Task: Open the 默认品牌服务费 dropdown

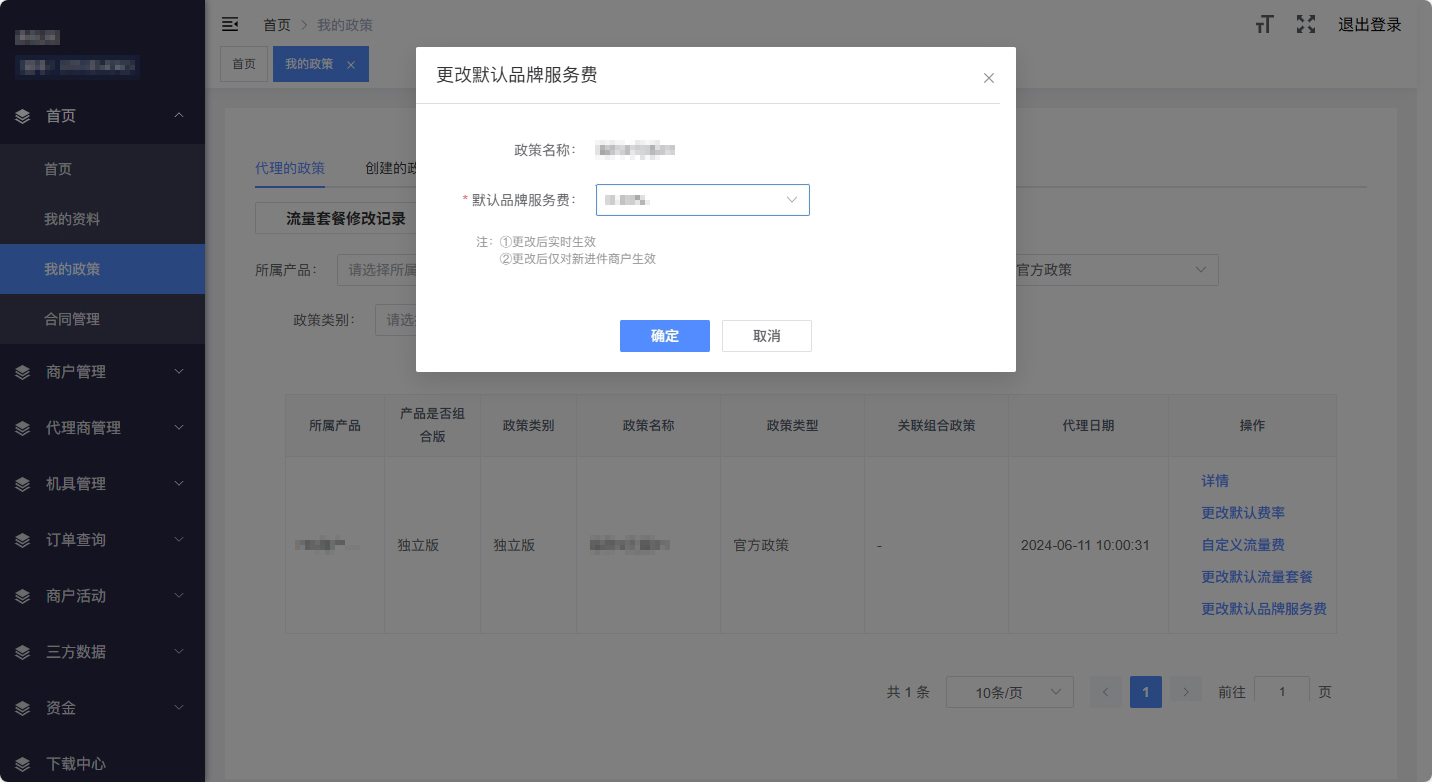Action: (x=702, y=200)
